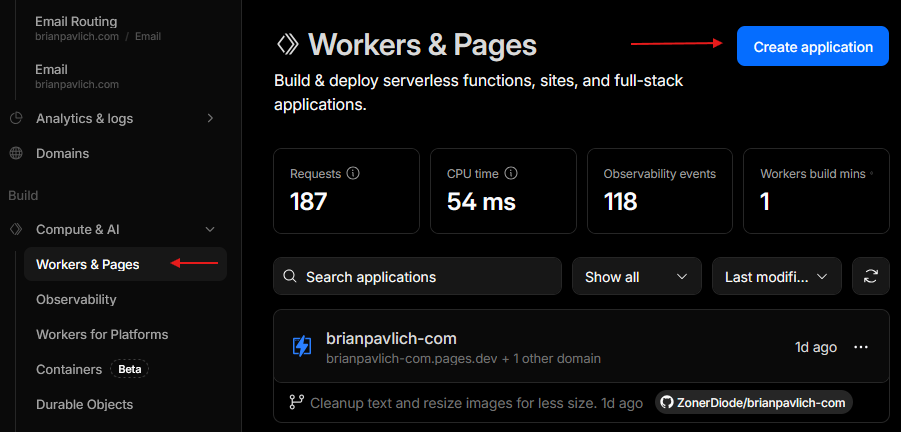Screen dimensions: 901x432
Task: Open the Show all filter dropdown
Action: [636, 276]
